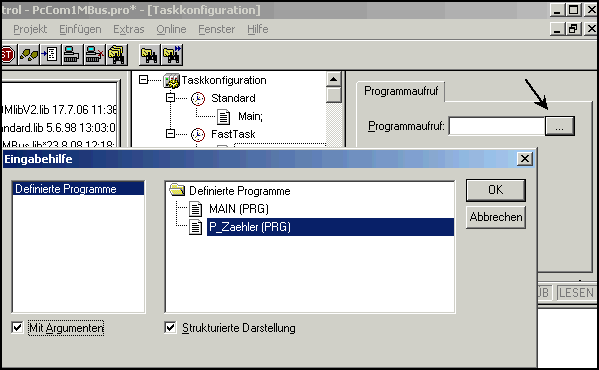Click the '...' browse button next to Programmaufruf
Screen dimensions: 599x370
tap(560, 126)
